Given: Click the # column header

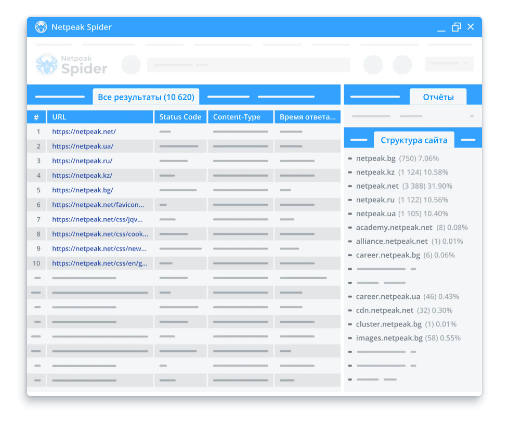Looking at the screenshot, I should tap(36, 117).
